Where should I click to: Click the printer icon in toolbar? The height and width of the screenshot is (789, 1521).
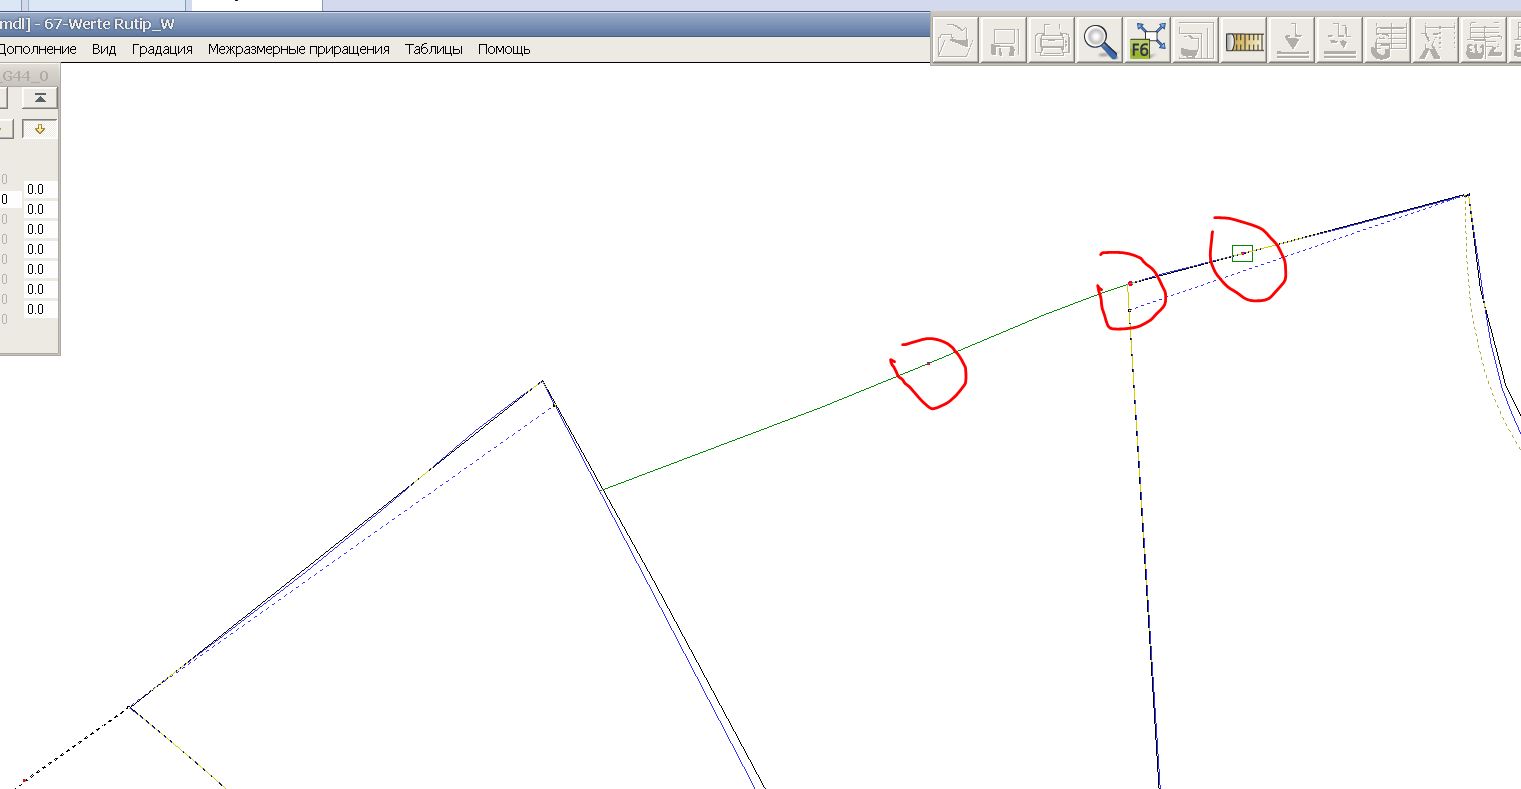click(1052, 42)
